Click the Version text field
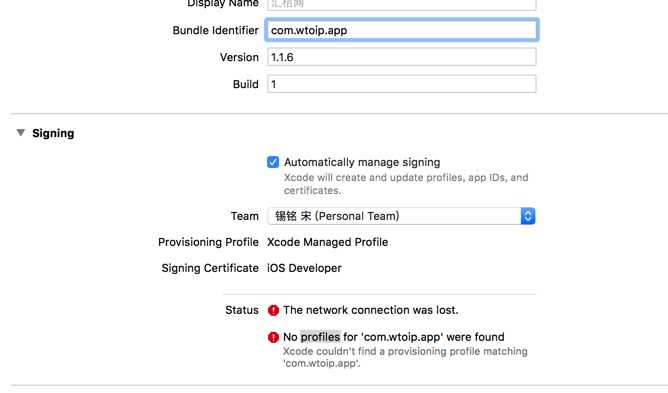This screenshot has width=668, height=393. tap(401, 57)
